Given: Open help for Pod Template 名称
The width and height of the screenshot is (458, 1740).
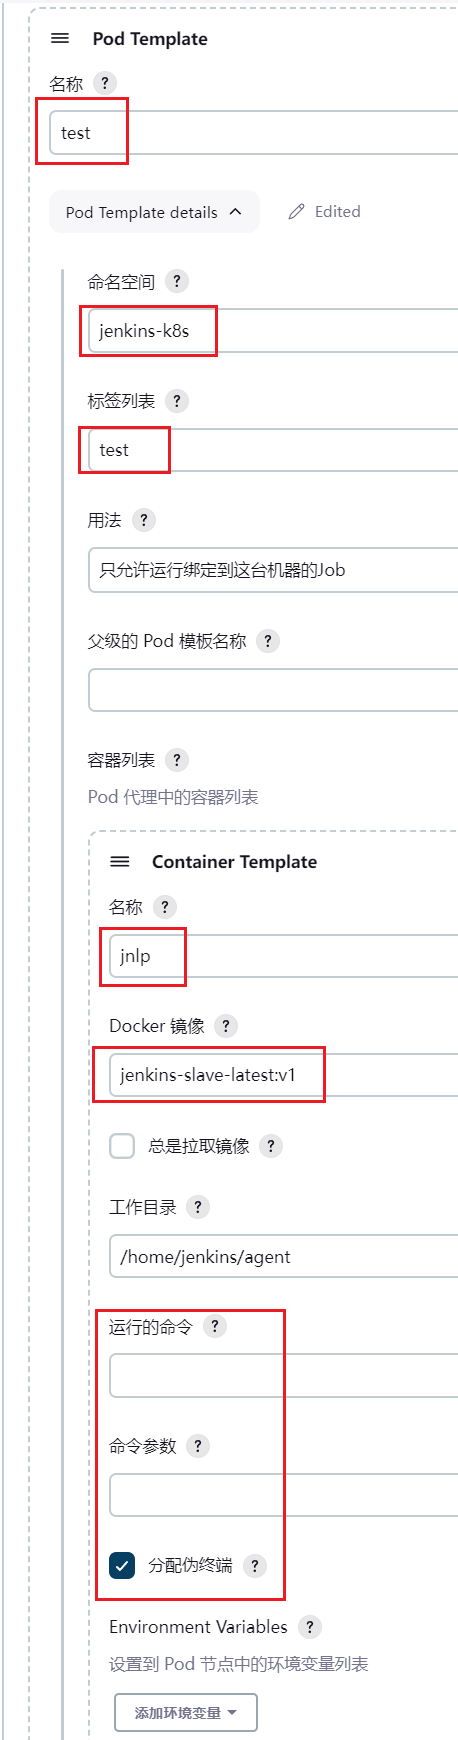Looking at the screenshot, I should click(x=104, y=83).
